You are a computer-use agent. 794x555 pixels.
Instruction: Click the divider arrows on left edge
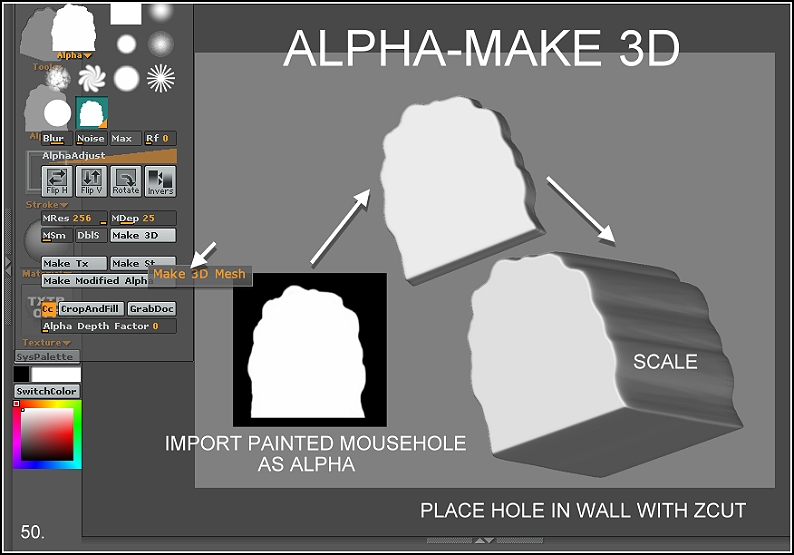[8, 266]
